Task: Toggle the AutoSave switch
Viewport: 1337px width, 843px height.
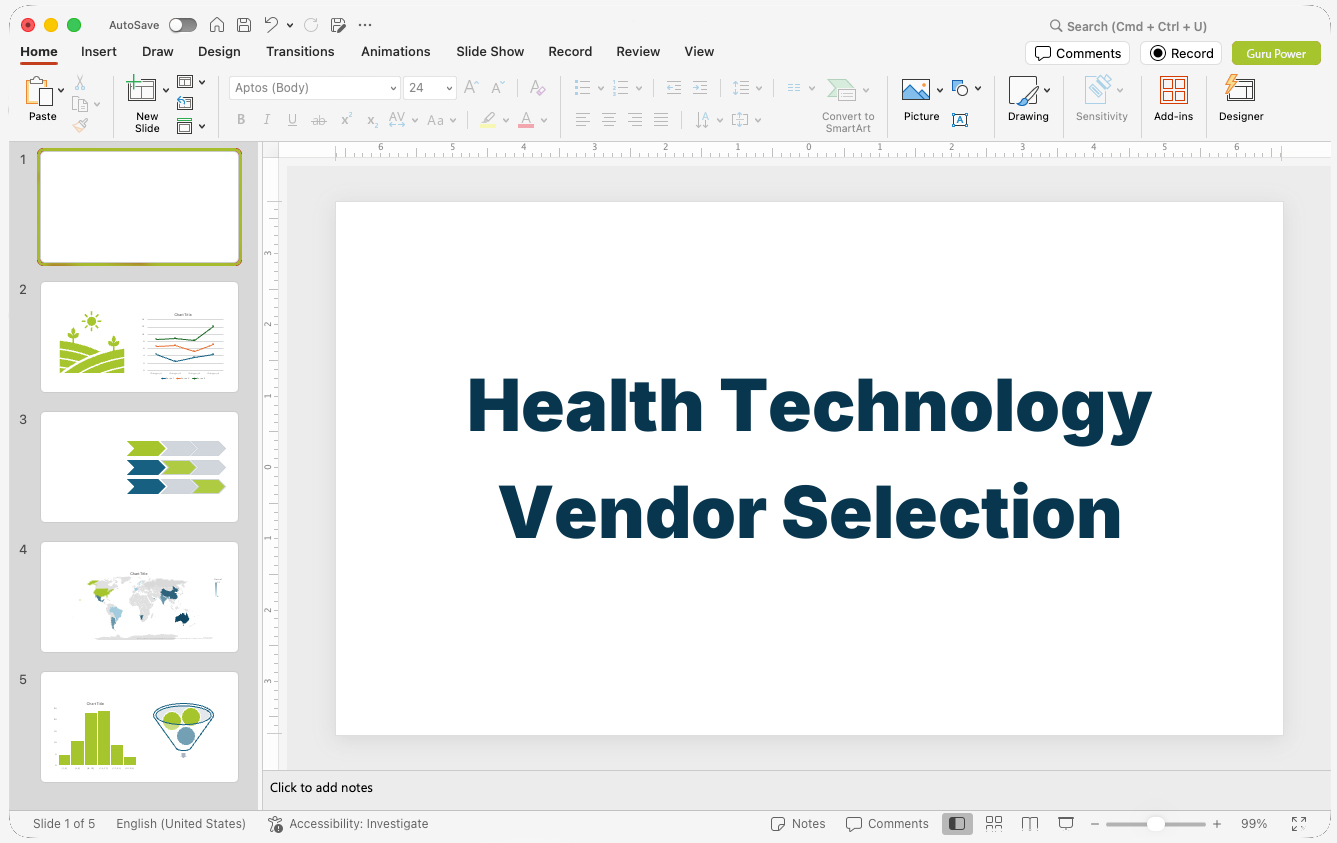Action: (x=183, y=25)
